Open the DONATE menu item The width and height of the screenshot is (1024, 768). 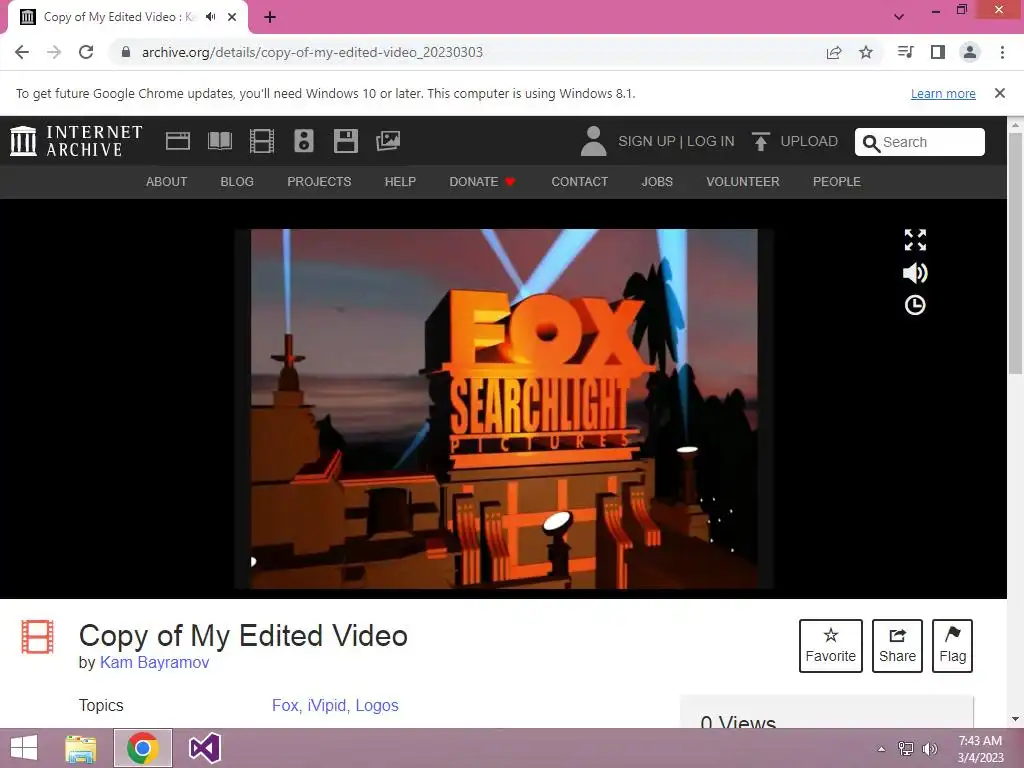click(482, 182)
